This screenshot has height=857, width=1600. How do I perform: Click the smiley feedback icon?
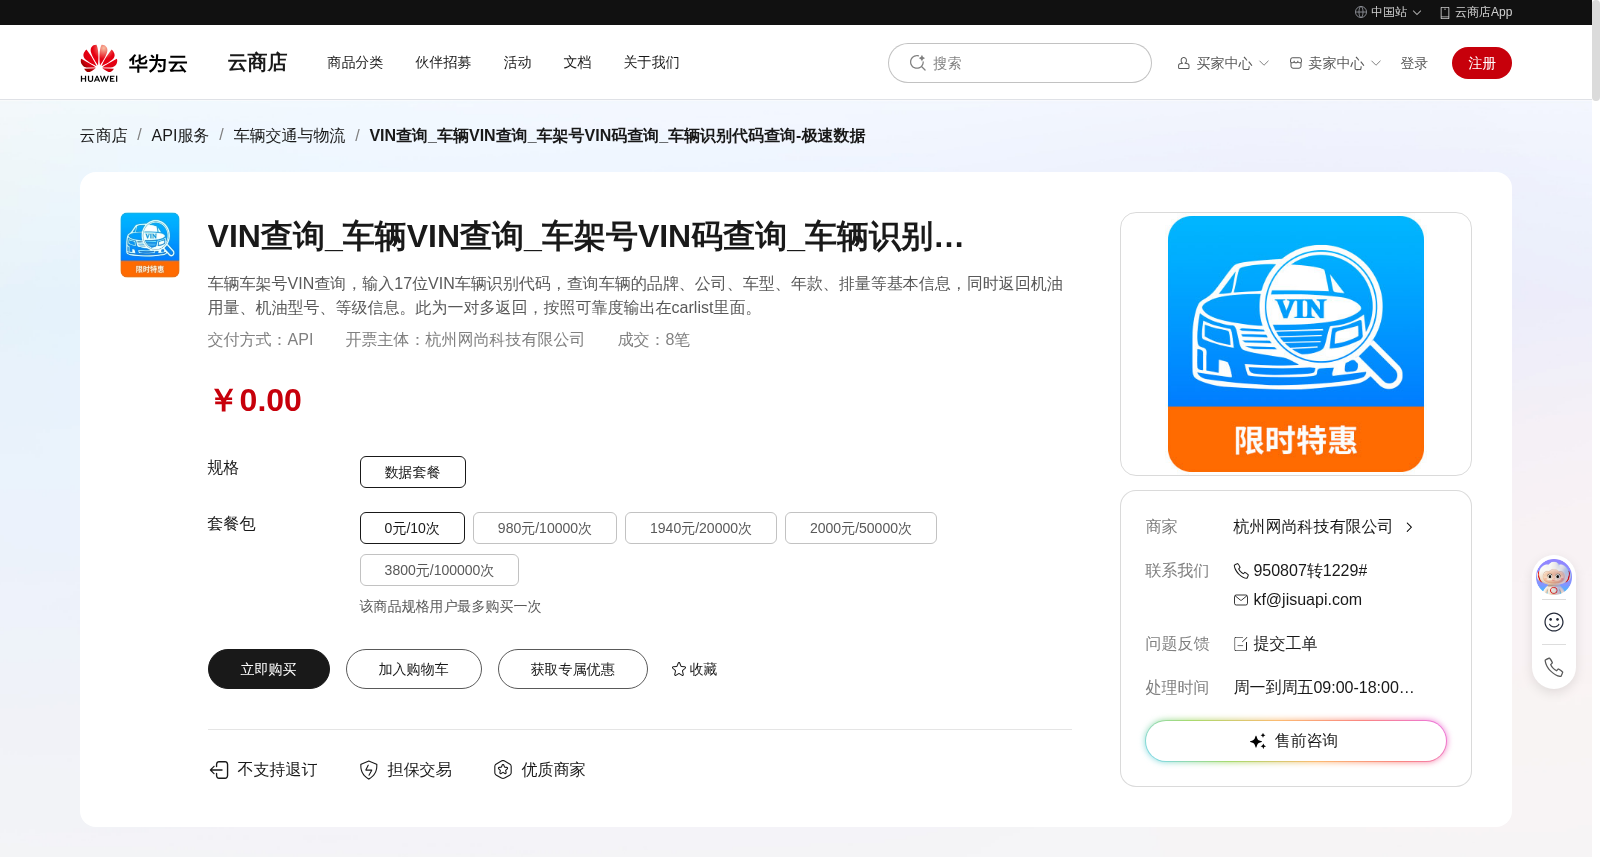(x=1554, y=622)
